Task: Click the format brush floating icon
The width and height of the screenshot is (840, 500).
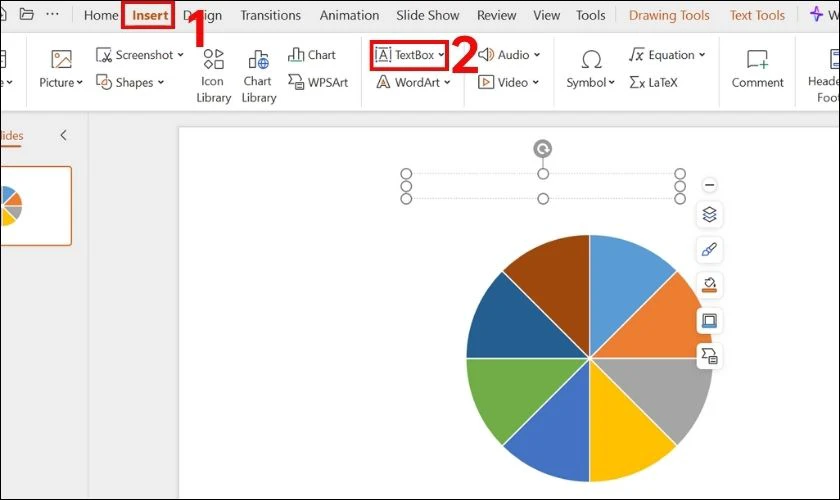Action: (x=709, y=250)
